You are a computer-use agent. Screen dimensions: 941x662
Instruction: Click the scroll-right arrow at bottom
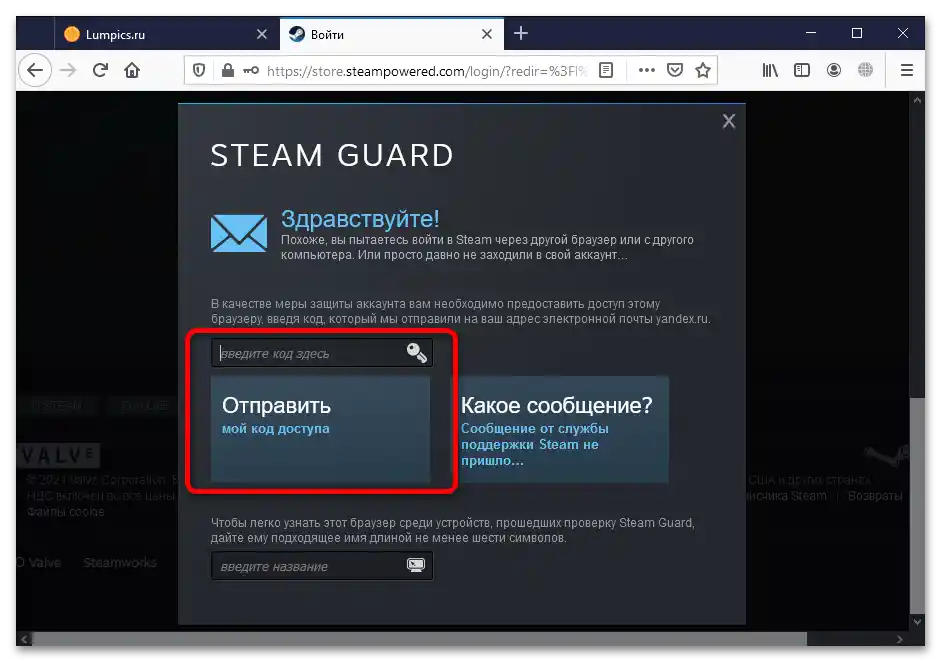(x=900, y=639)
